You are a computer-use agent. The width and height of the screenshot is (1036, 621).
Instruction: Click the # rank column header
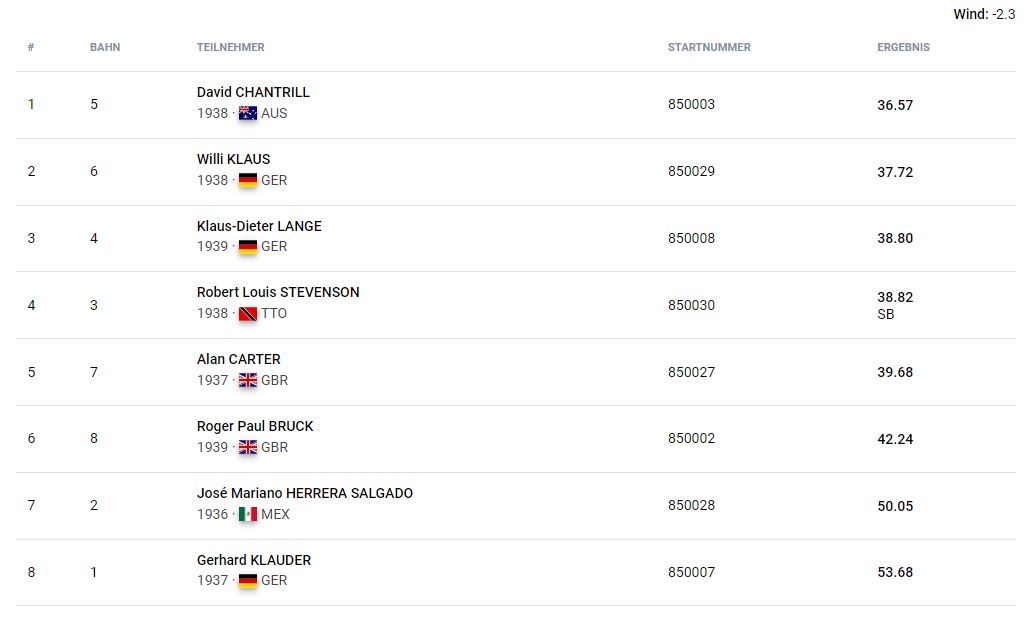[x=31, y=48]
